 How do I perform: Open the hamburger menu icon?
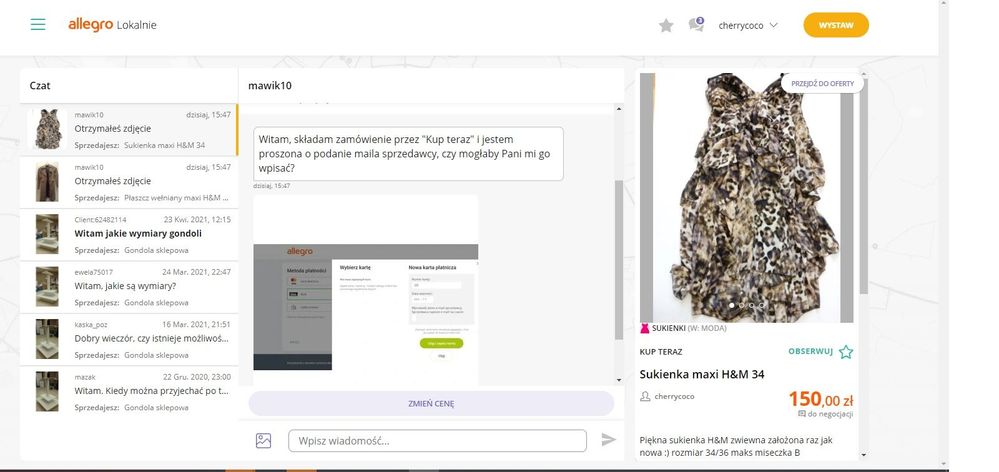tap(38, 25)
